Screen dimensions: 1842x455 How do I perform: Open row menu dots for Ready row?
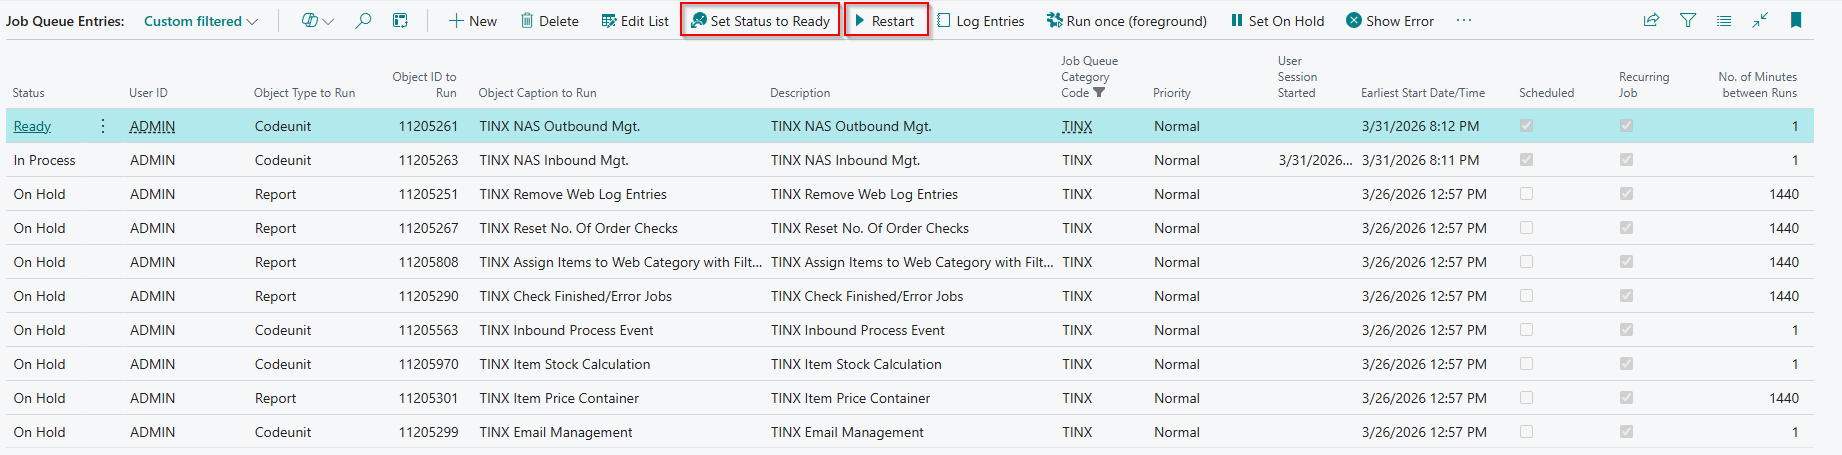pyautogui.click(x=103, y=126)
